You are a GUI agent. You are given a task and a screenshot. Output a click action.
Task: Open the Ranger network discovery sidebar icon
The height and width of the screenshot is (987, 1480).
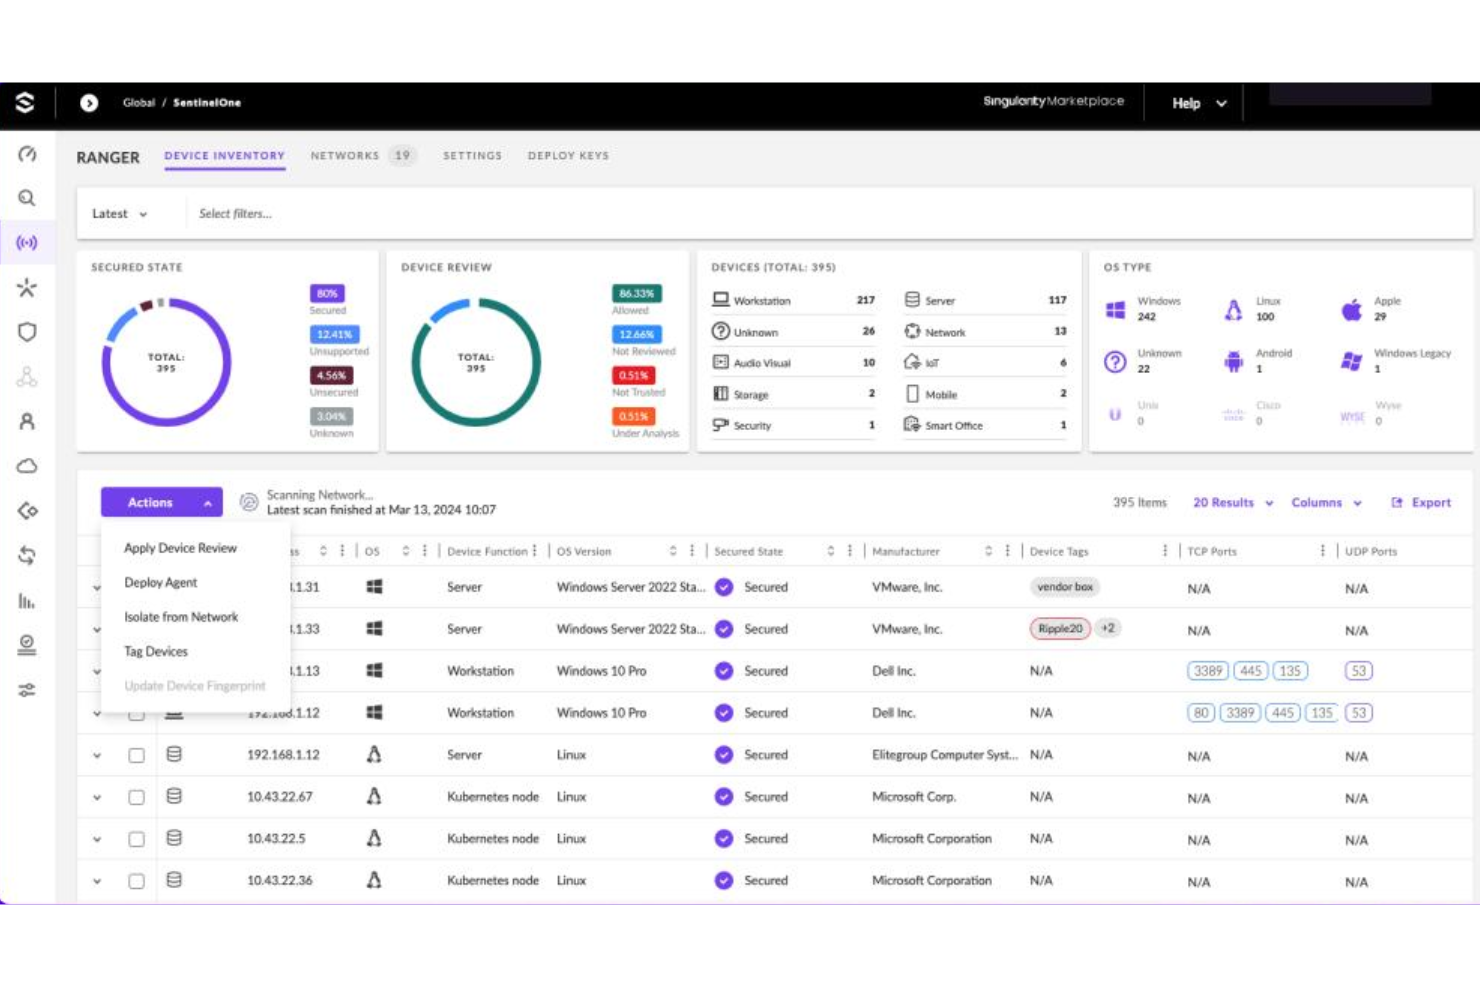tap(27, 242)
